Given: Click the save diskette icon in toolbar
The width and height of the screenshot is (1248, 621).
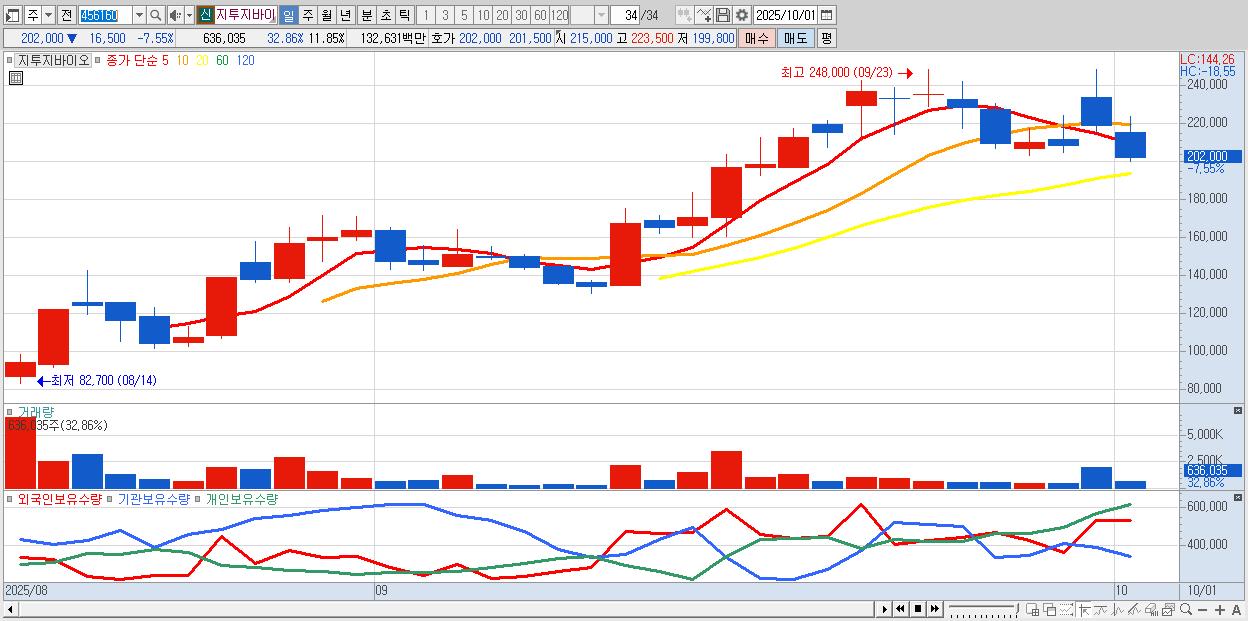Looking at the screenshot, I should (722, 15).
